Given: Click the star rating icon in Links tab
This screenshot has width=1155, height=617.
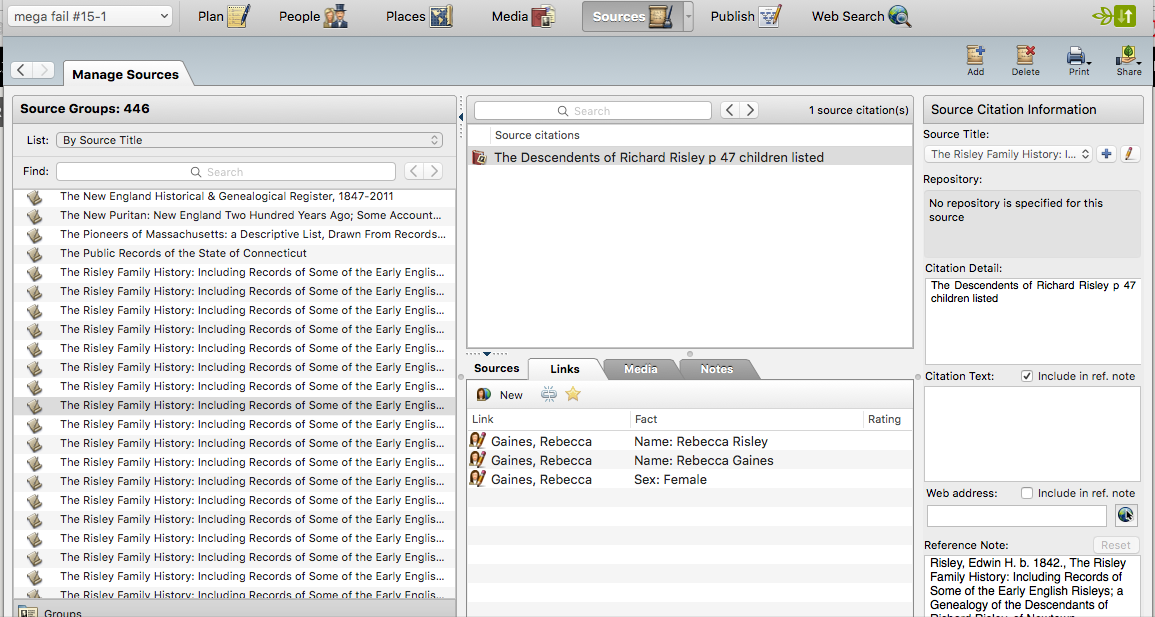Looking at the screenshot, I should [x=572, y=394].
